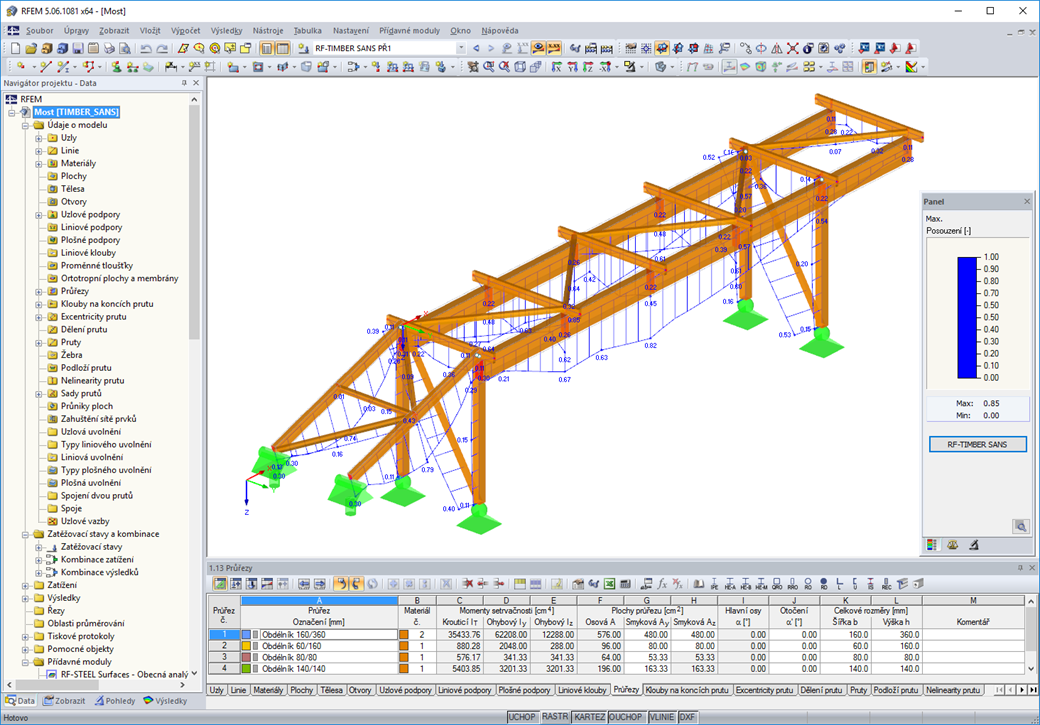Select the Zoom magnifier tool
This screenshot has height=725, width=1040.
point(487,68)
